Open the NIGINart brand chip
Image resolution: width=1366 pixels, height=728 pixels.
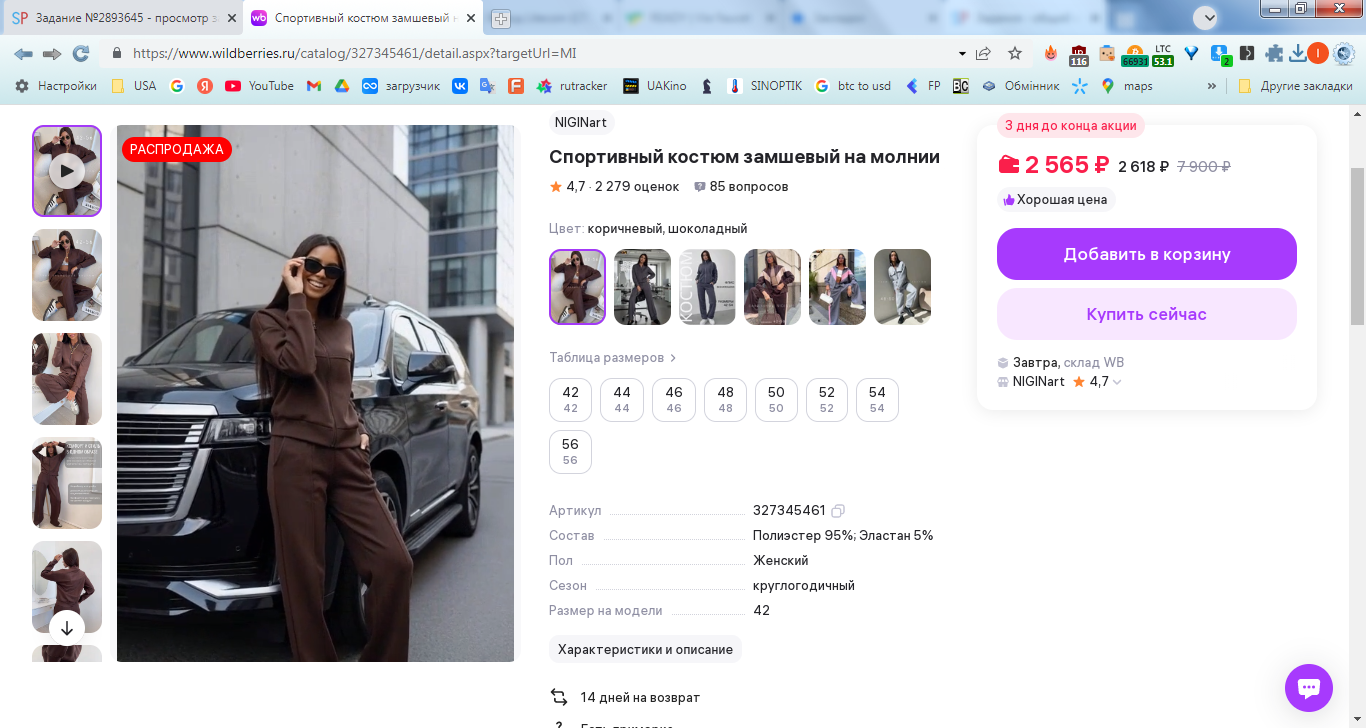[x=581, y=122]
